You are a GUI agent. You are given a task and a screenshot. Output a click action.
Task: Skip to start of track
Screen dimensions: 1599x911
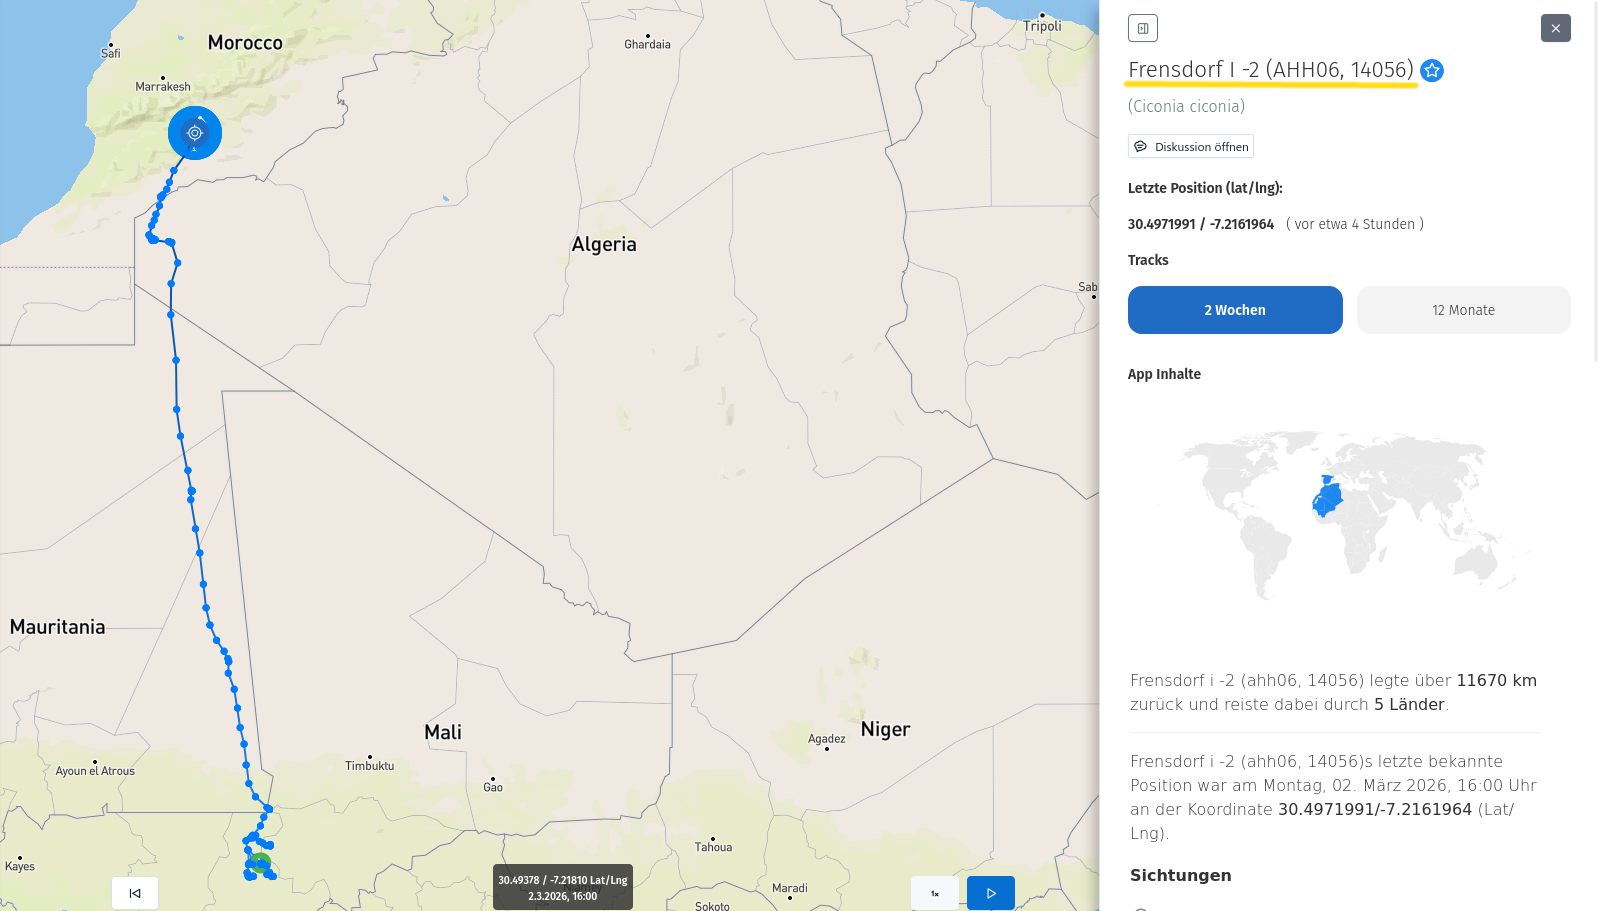coord(135,893)
